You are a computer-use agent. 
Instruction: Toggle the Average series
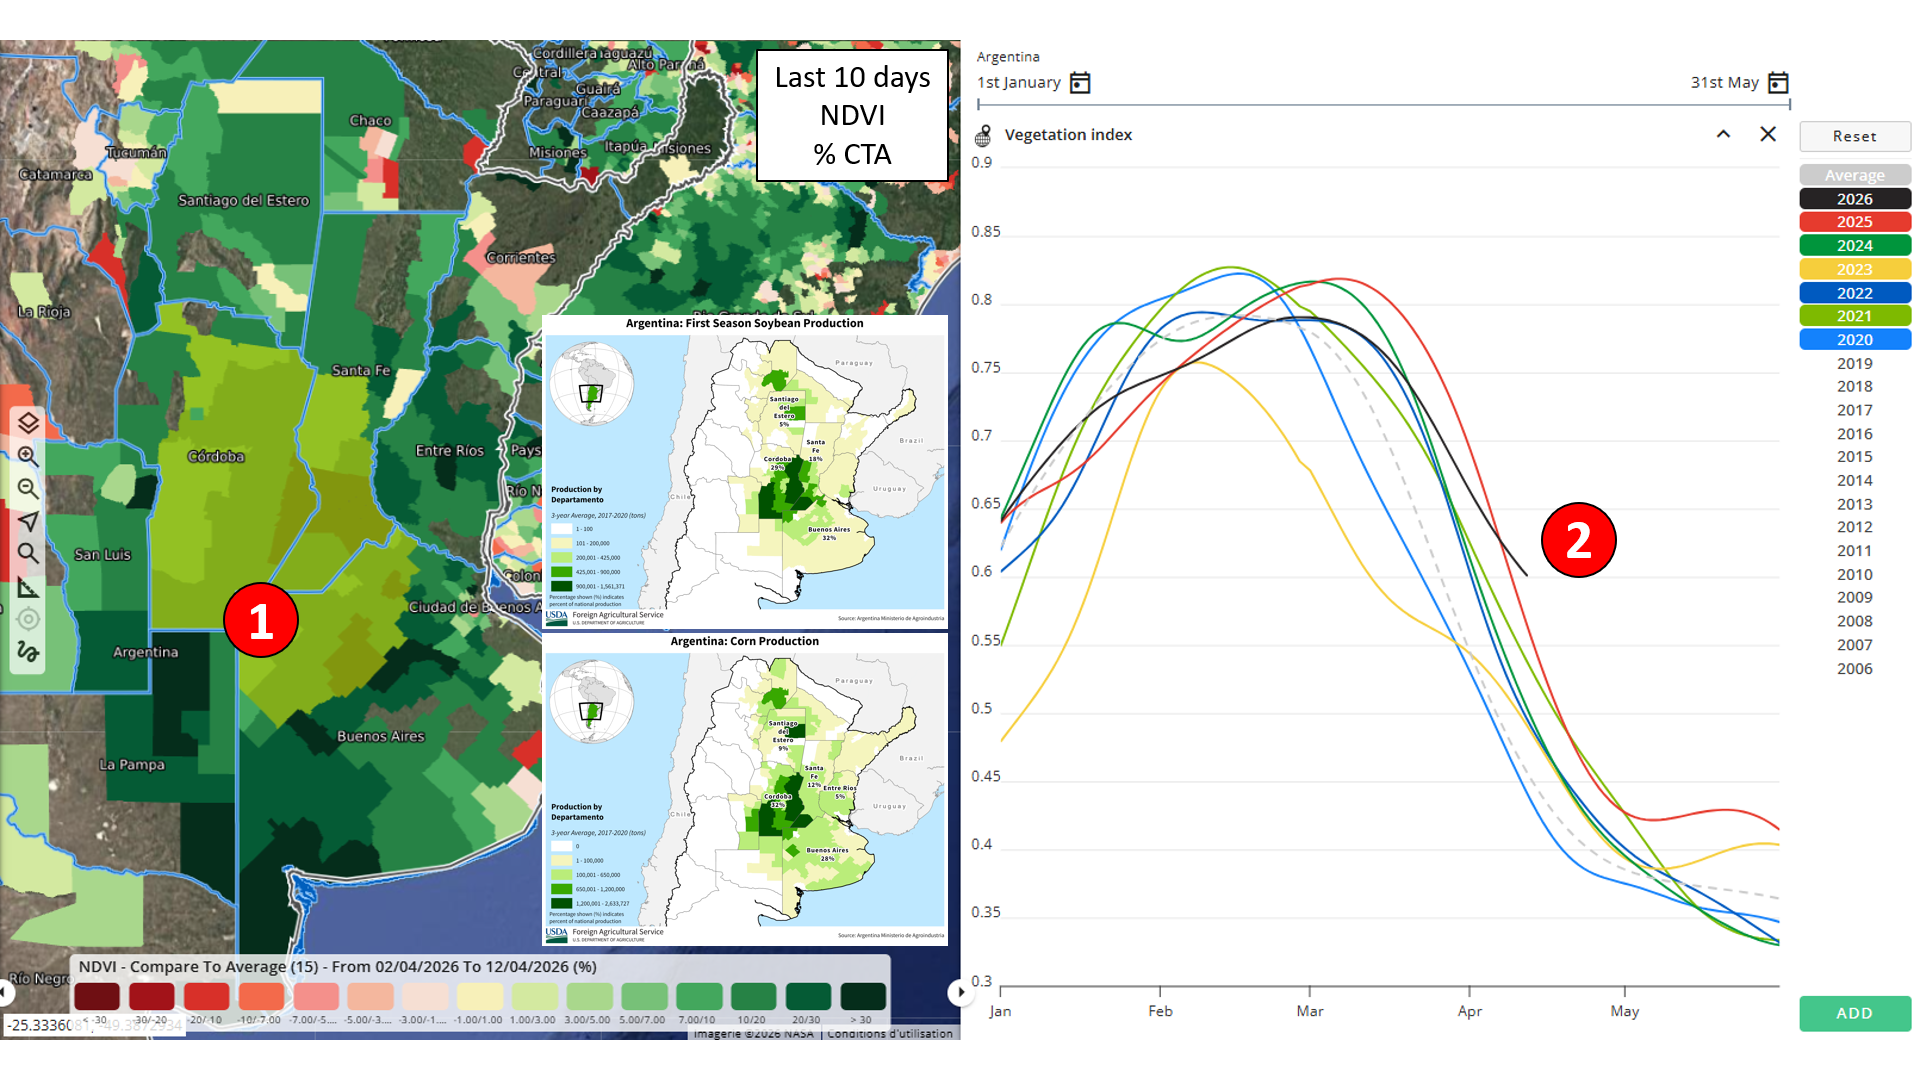[x=1854, y=175]
